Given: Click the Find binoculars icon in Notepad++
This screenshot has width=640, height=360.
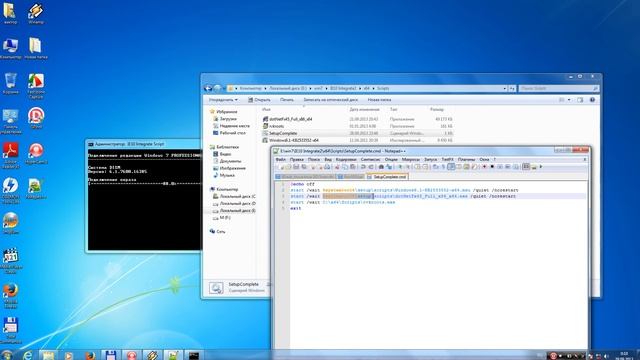Looking at the screenshot, I should (x=381, y=167).
